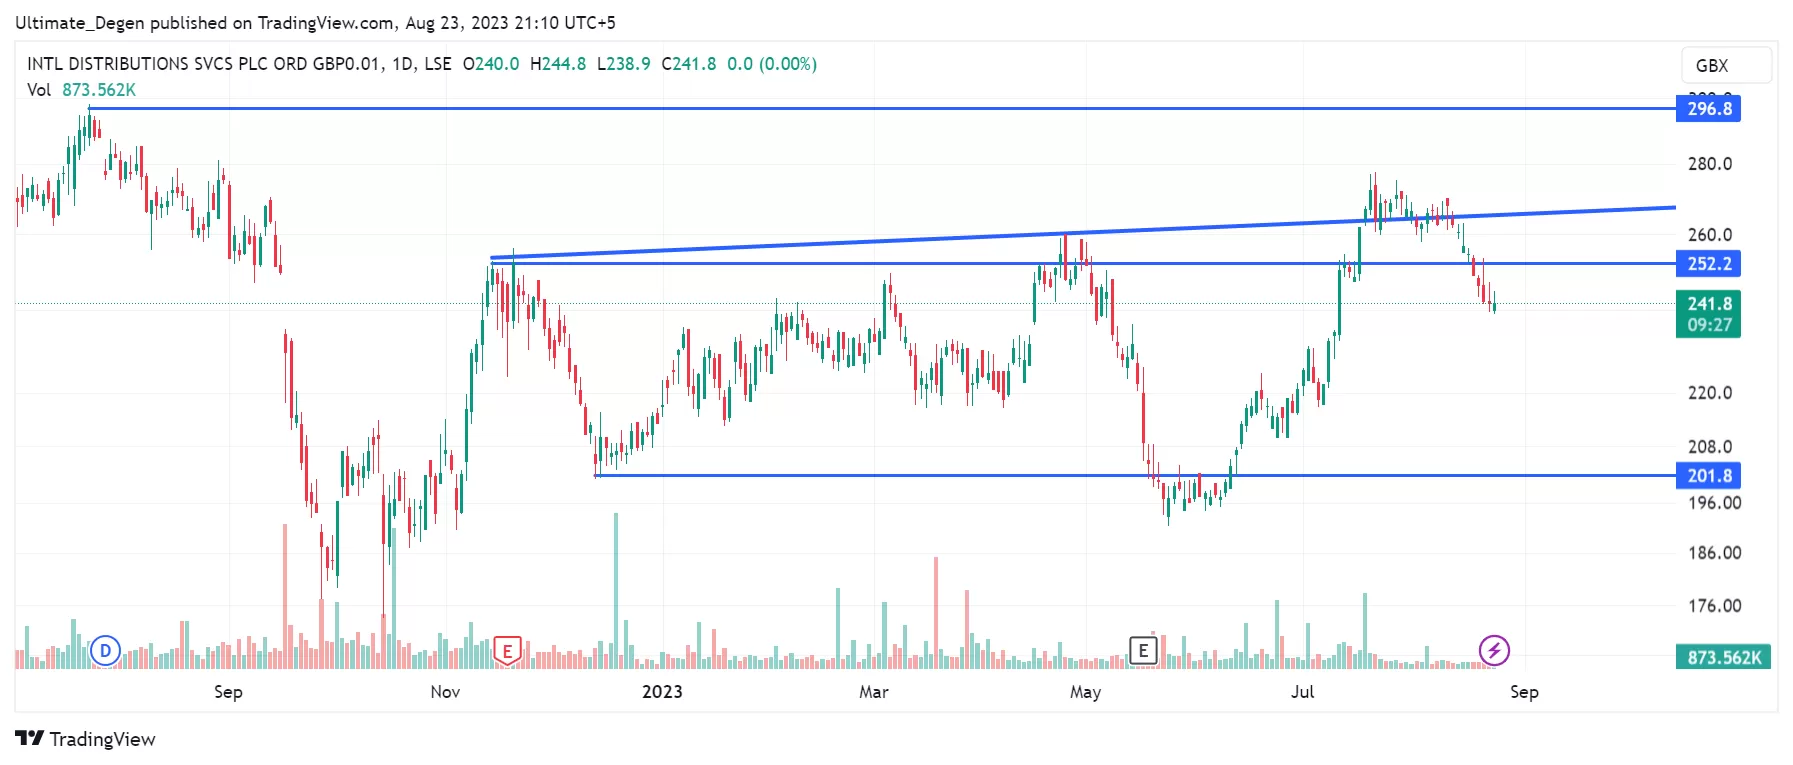Click the Mar label on time axis

874,692
